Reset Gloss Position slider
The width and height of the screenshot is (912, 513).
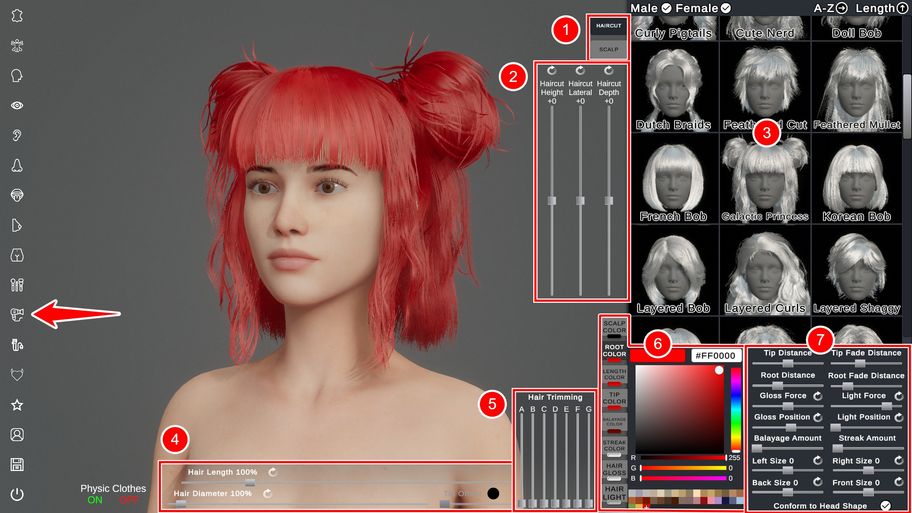pyautogui.click(x=817, y=417)
